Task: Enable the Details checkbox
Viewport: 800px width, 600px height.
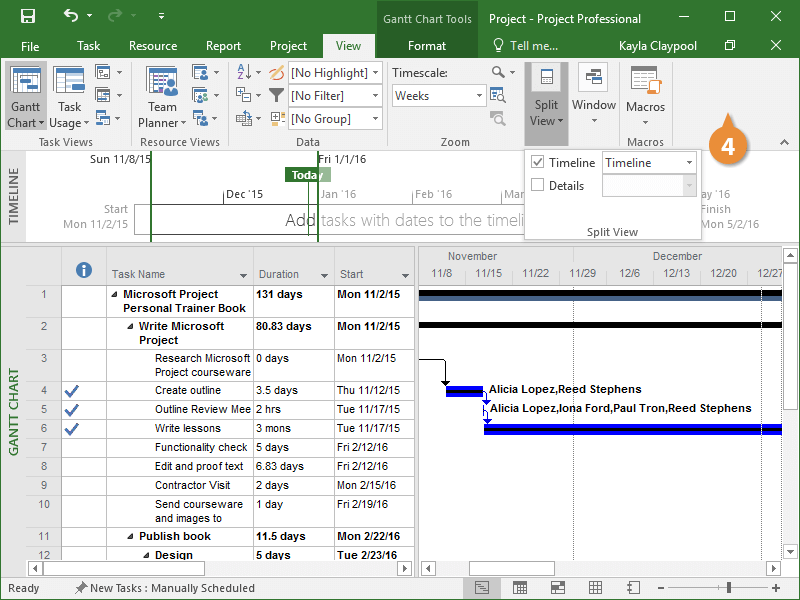Action: 538,185
